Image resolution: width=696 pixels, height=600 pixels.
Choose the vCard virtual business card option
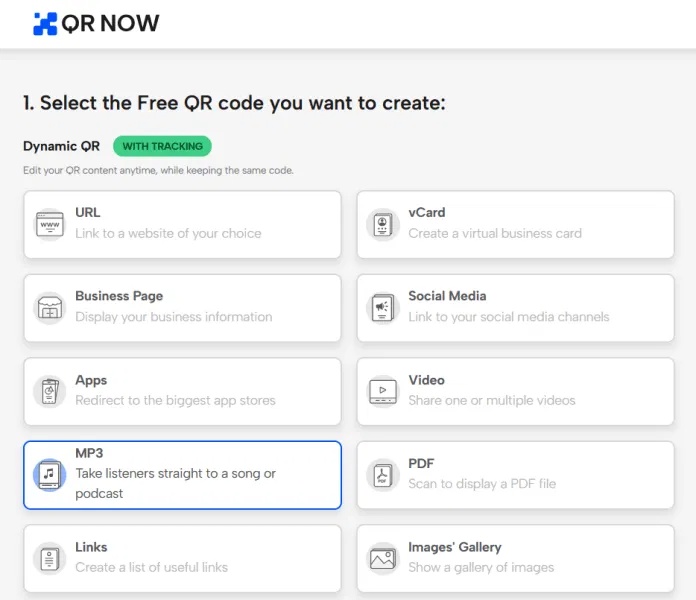(515, 224)
